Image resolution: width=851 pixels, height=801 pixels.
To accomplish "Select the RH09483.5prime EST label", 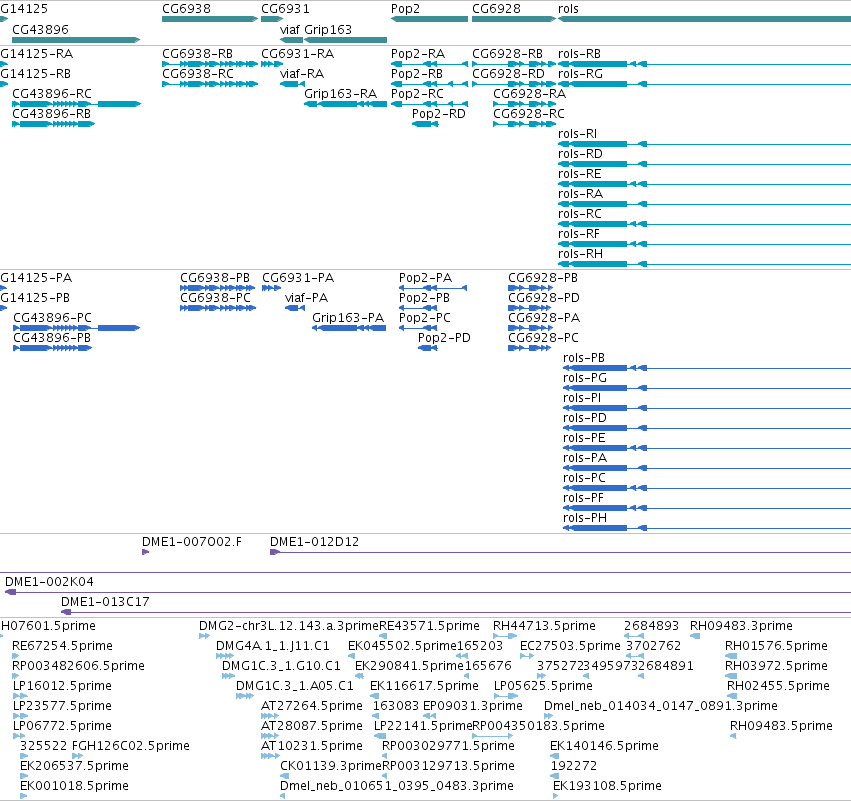I will 781,726.
